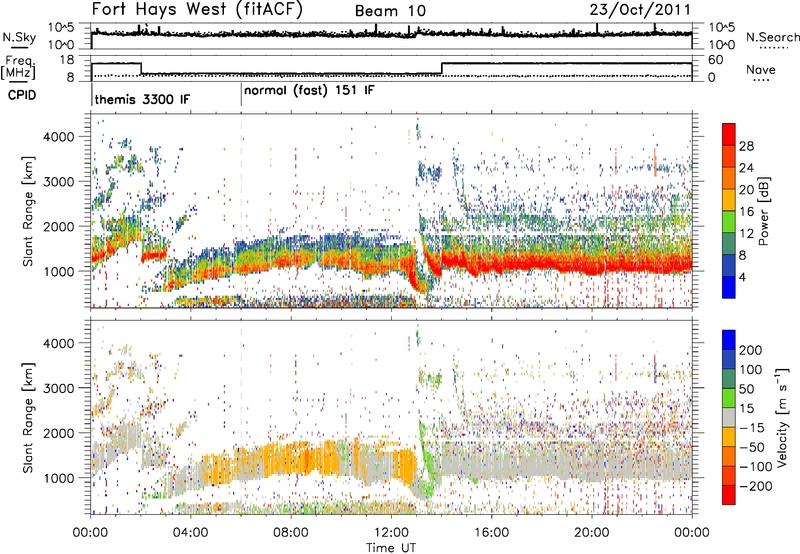Click the 'Slant Range [km]' label of power panel
This screenshot has width=800, height=554.
pos(28,212)
